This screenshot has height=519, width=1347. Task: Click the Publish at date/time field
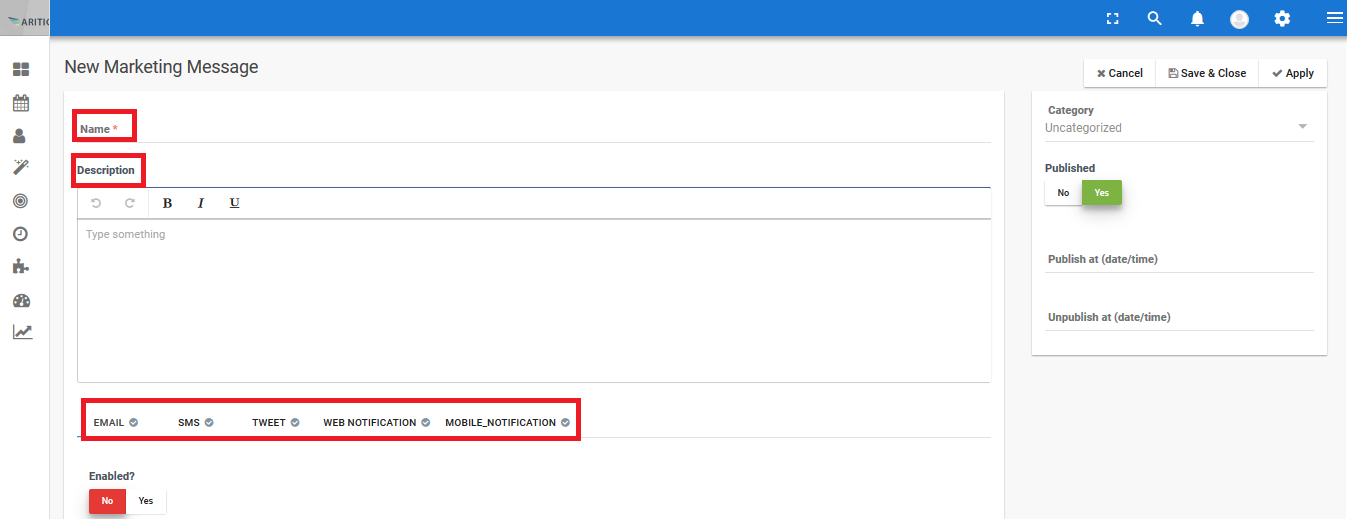pos(1178,260)
